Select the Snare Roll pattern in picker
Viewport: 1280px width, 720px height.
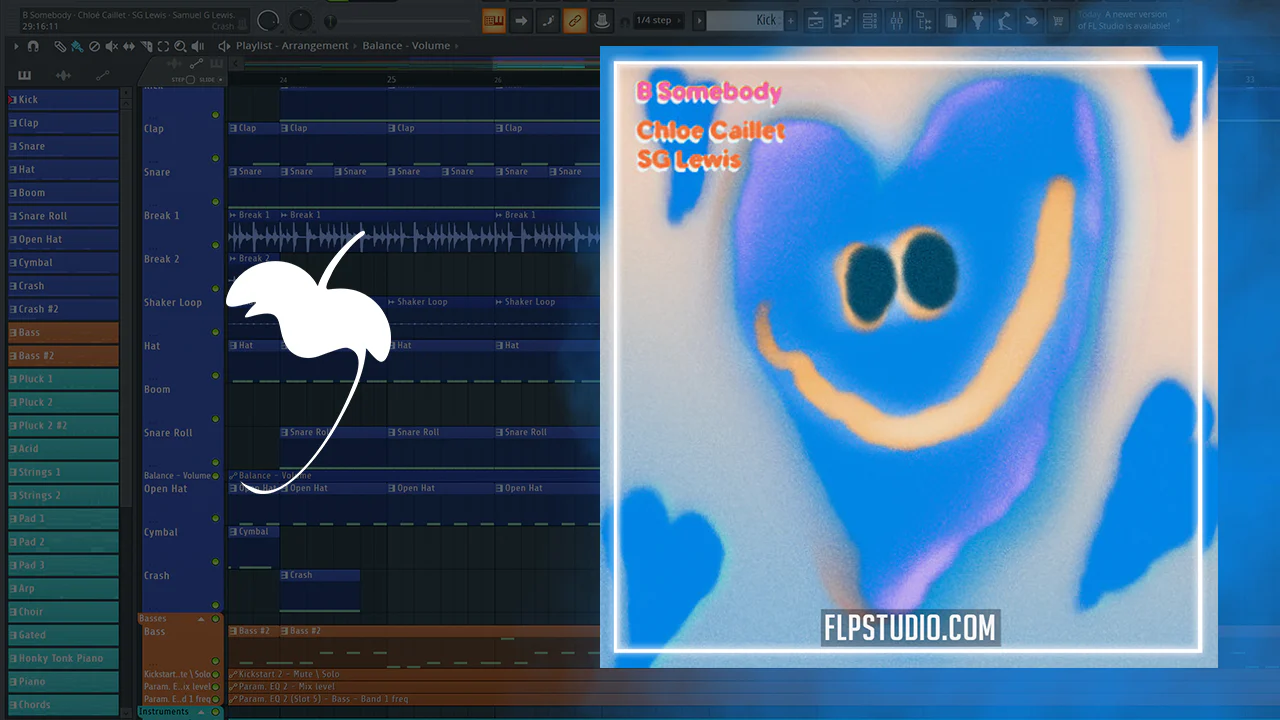(x=63, y=216)
